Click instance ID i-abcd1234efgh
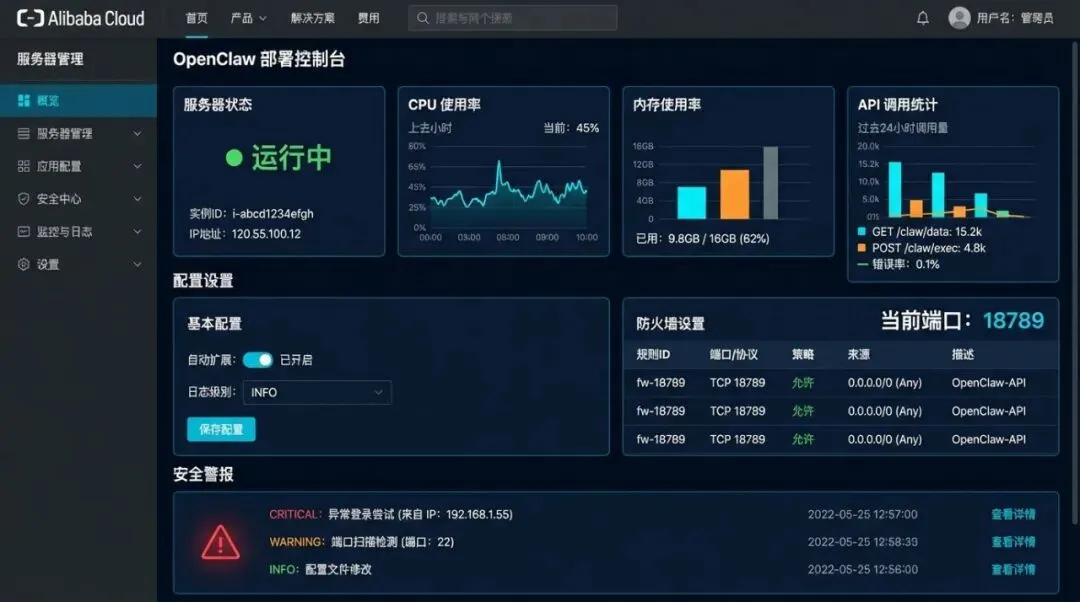The width and height of the screenshot is (1080, 602). point(273,214)
